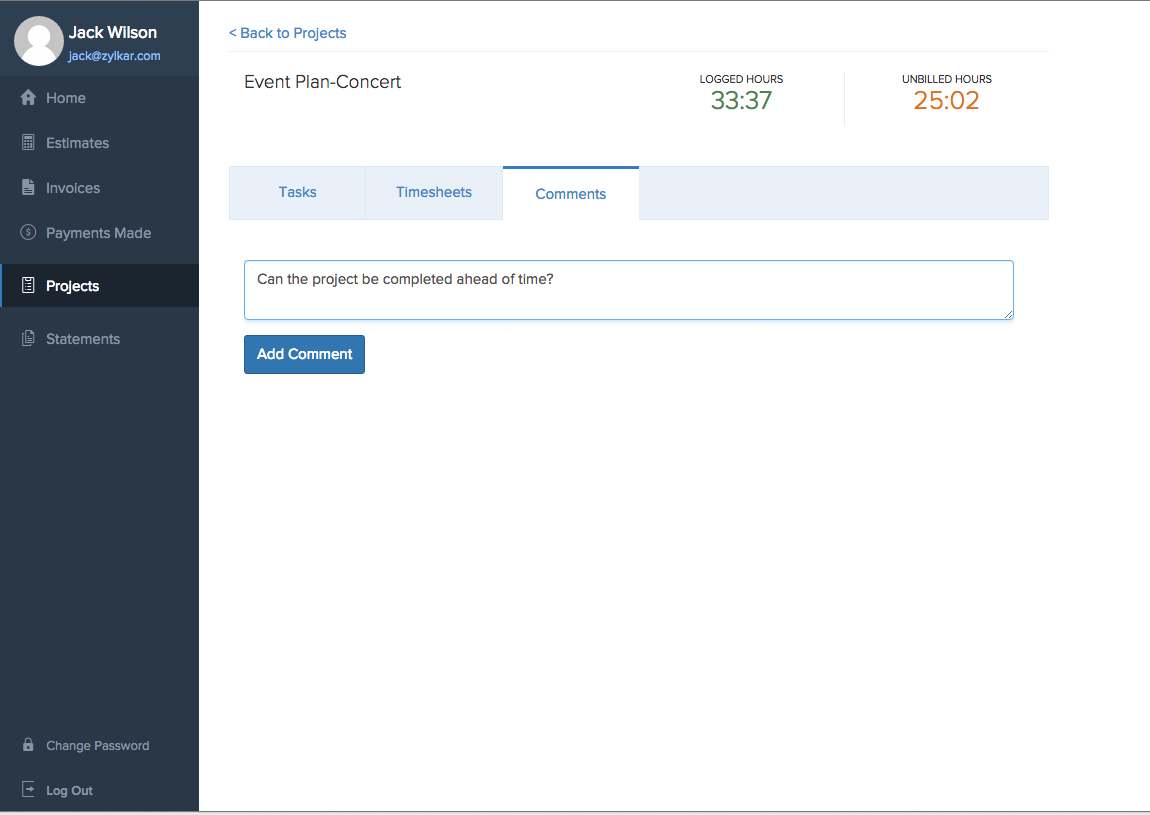Select the Comments tab
Viewport: 1150px width, 815px height.
[570, 194]
